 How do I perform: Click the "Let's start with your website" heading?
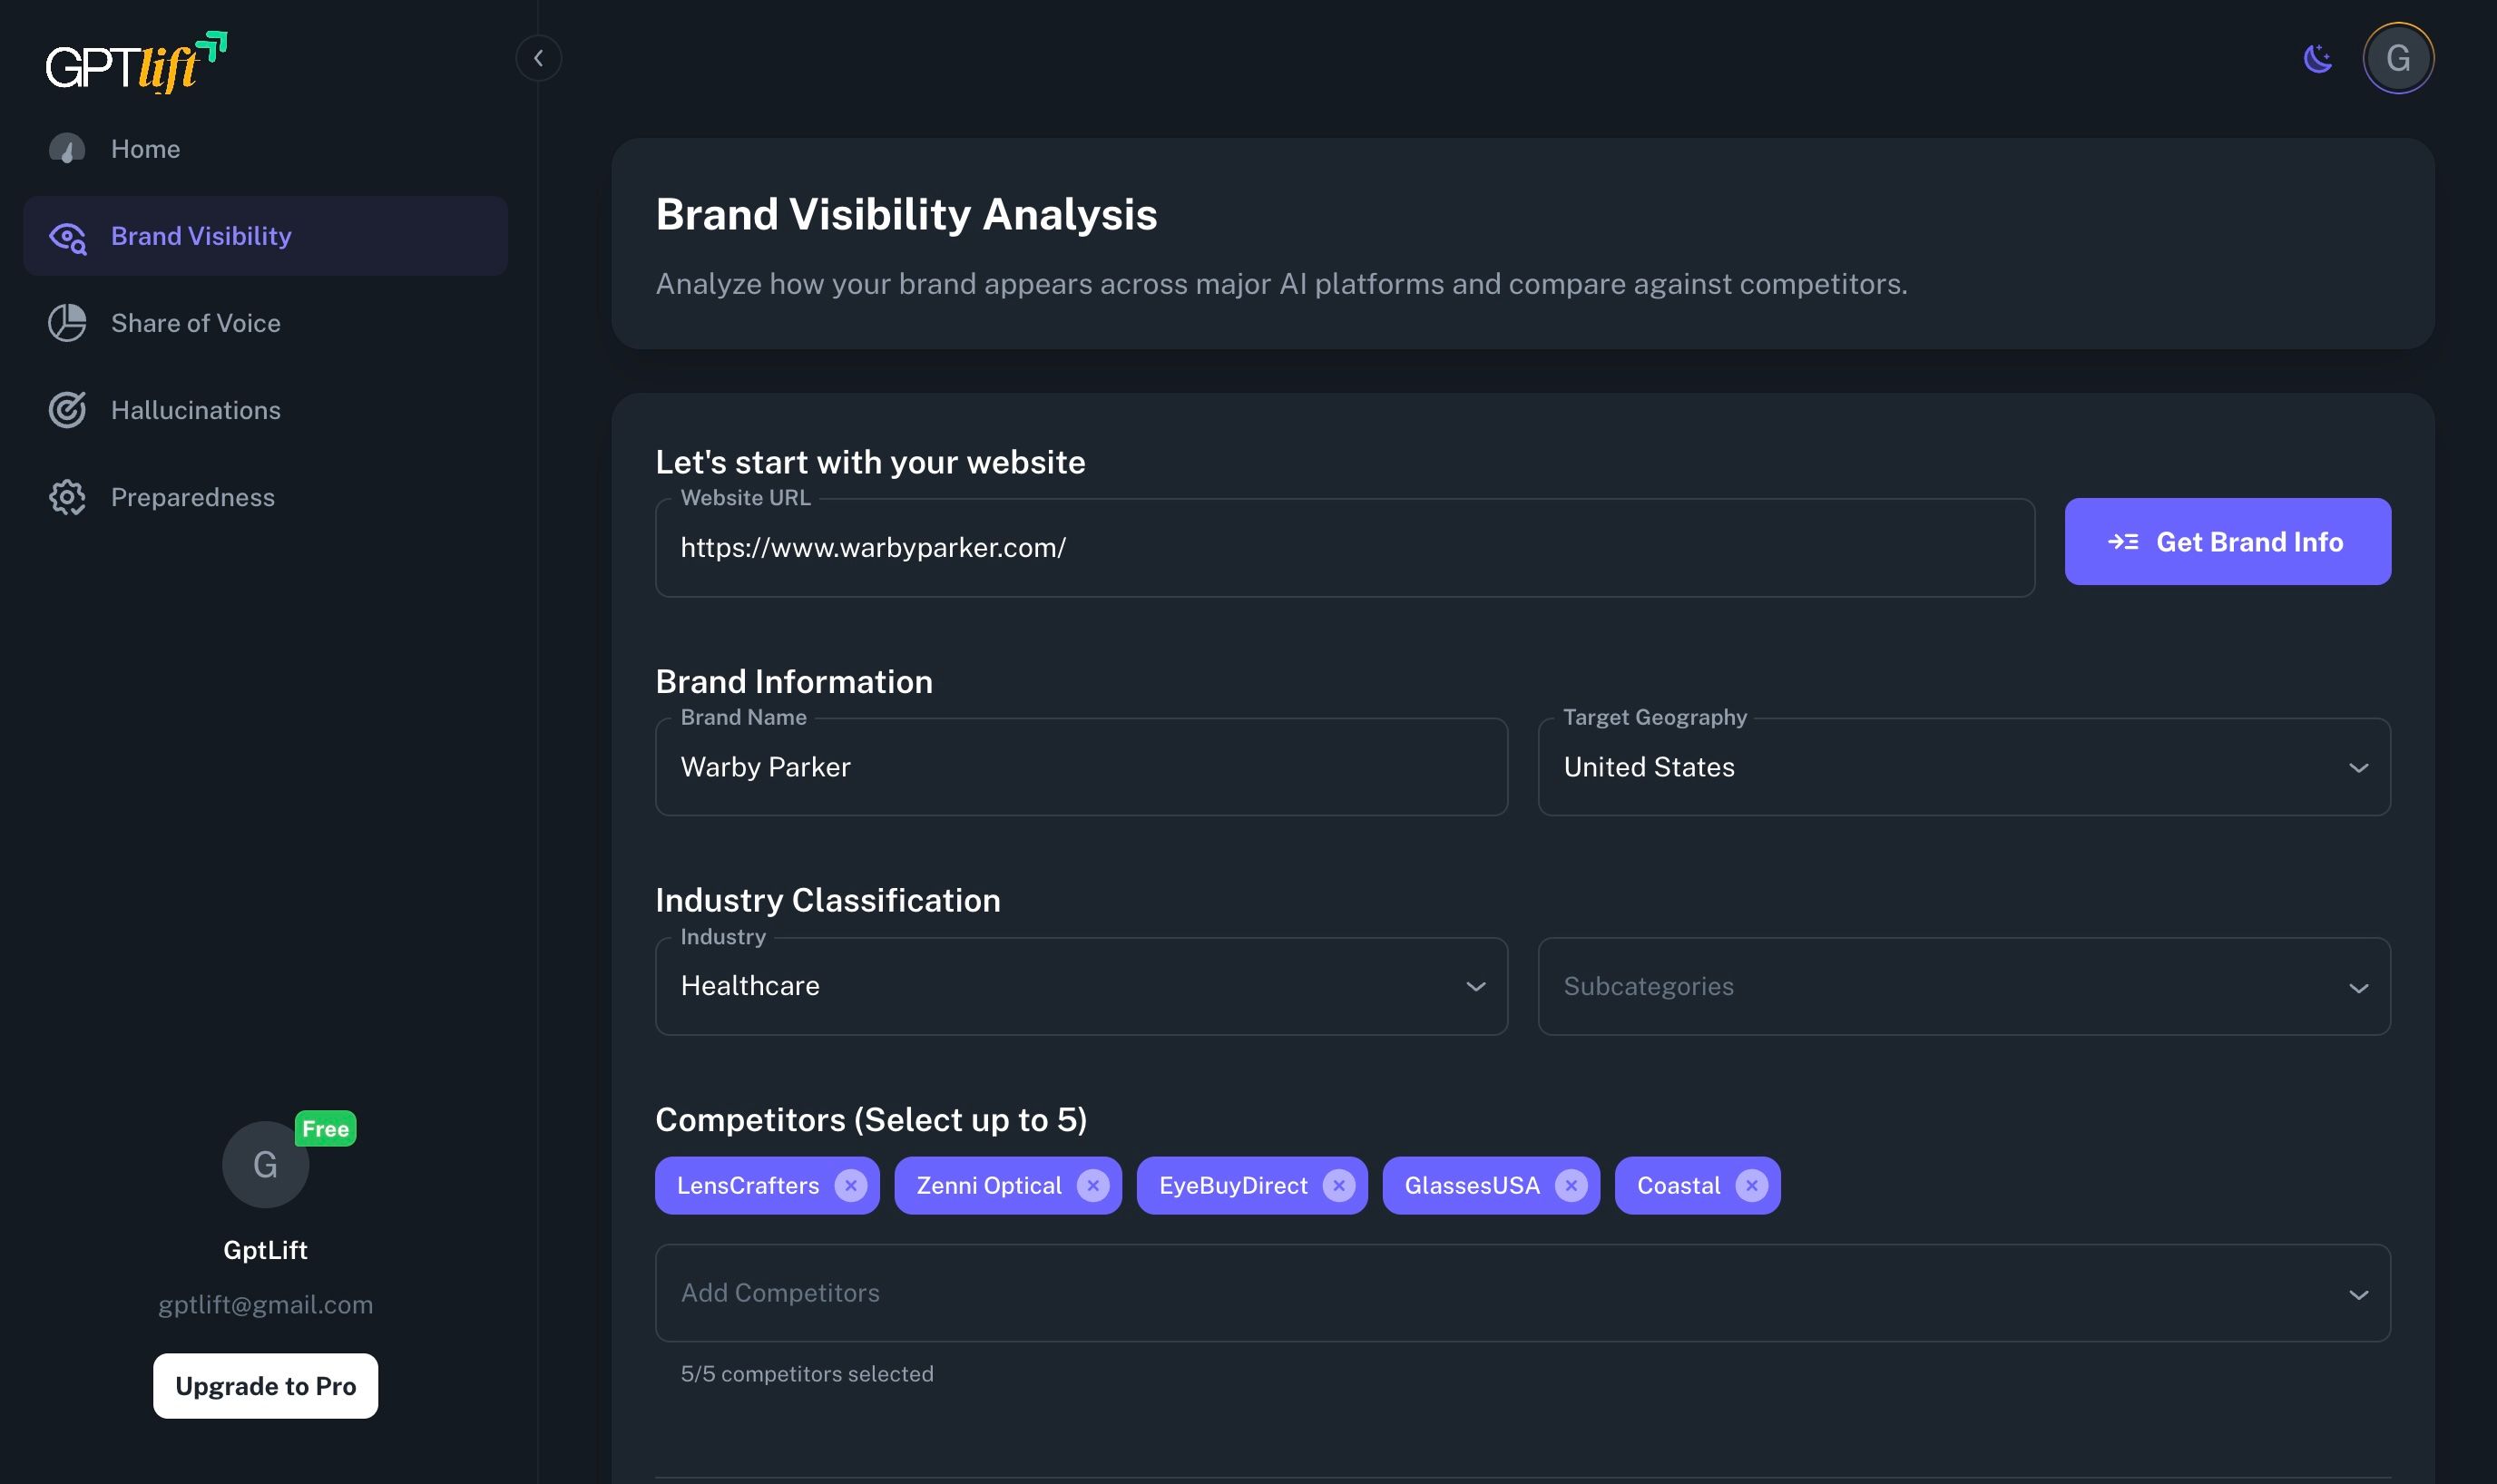point(870,462)
